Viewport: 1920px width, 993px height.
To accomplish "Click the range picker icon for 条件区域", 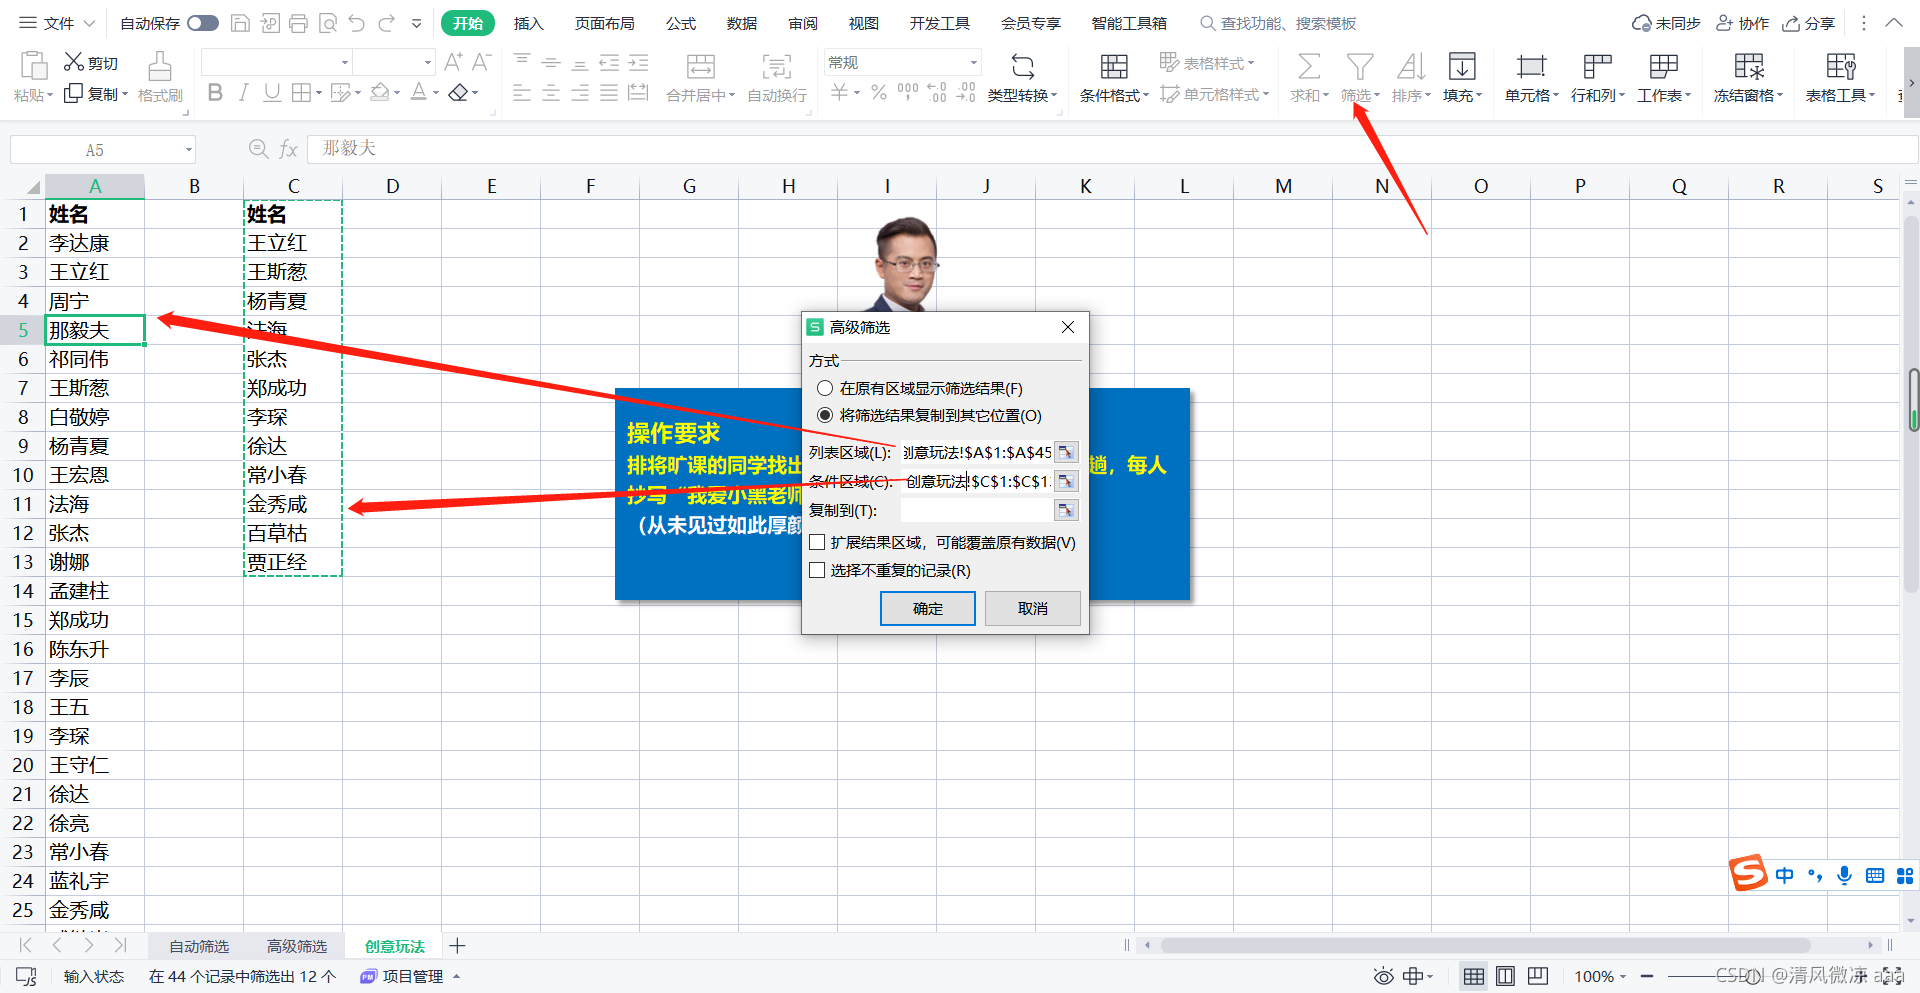I will (1066, 481).
